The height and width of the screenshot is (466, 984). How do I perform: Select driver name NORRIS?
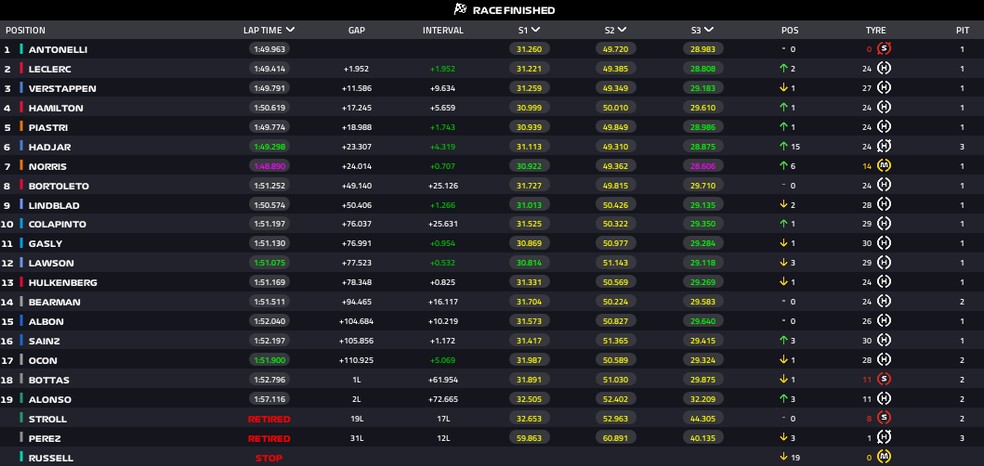47,167
